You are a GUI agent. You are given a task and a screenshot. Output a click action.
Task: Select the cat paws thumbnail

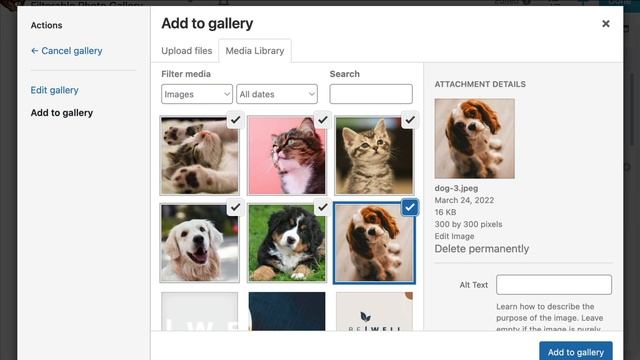200,156
